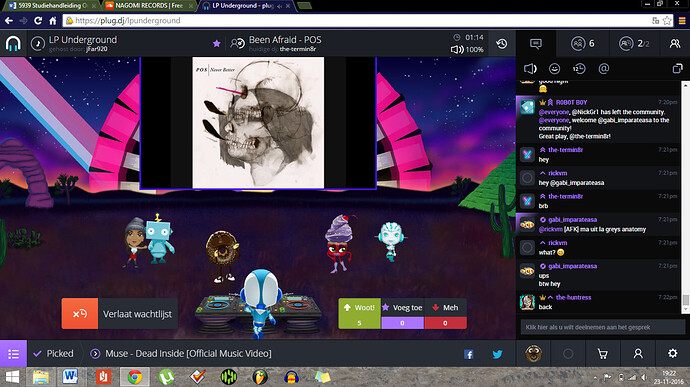Click Verlaat wachtlijst button
The width and height of the screenshot is (690, 387).
[x=120, y=313]
